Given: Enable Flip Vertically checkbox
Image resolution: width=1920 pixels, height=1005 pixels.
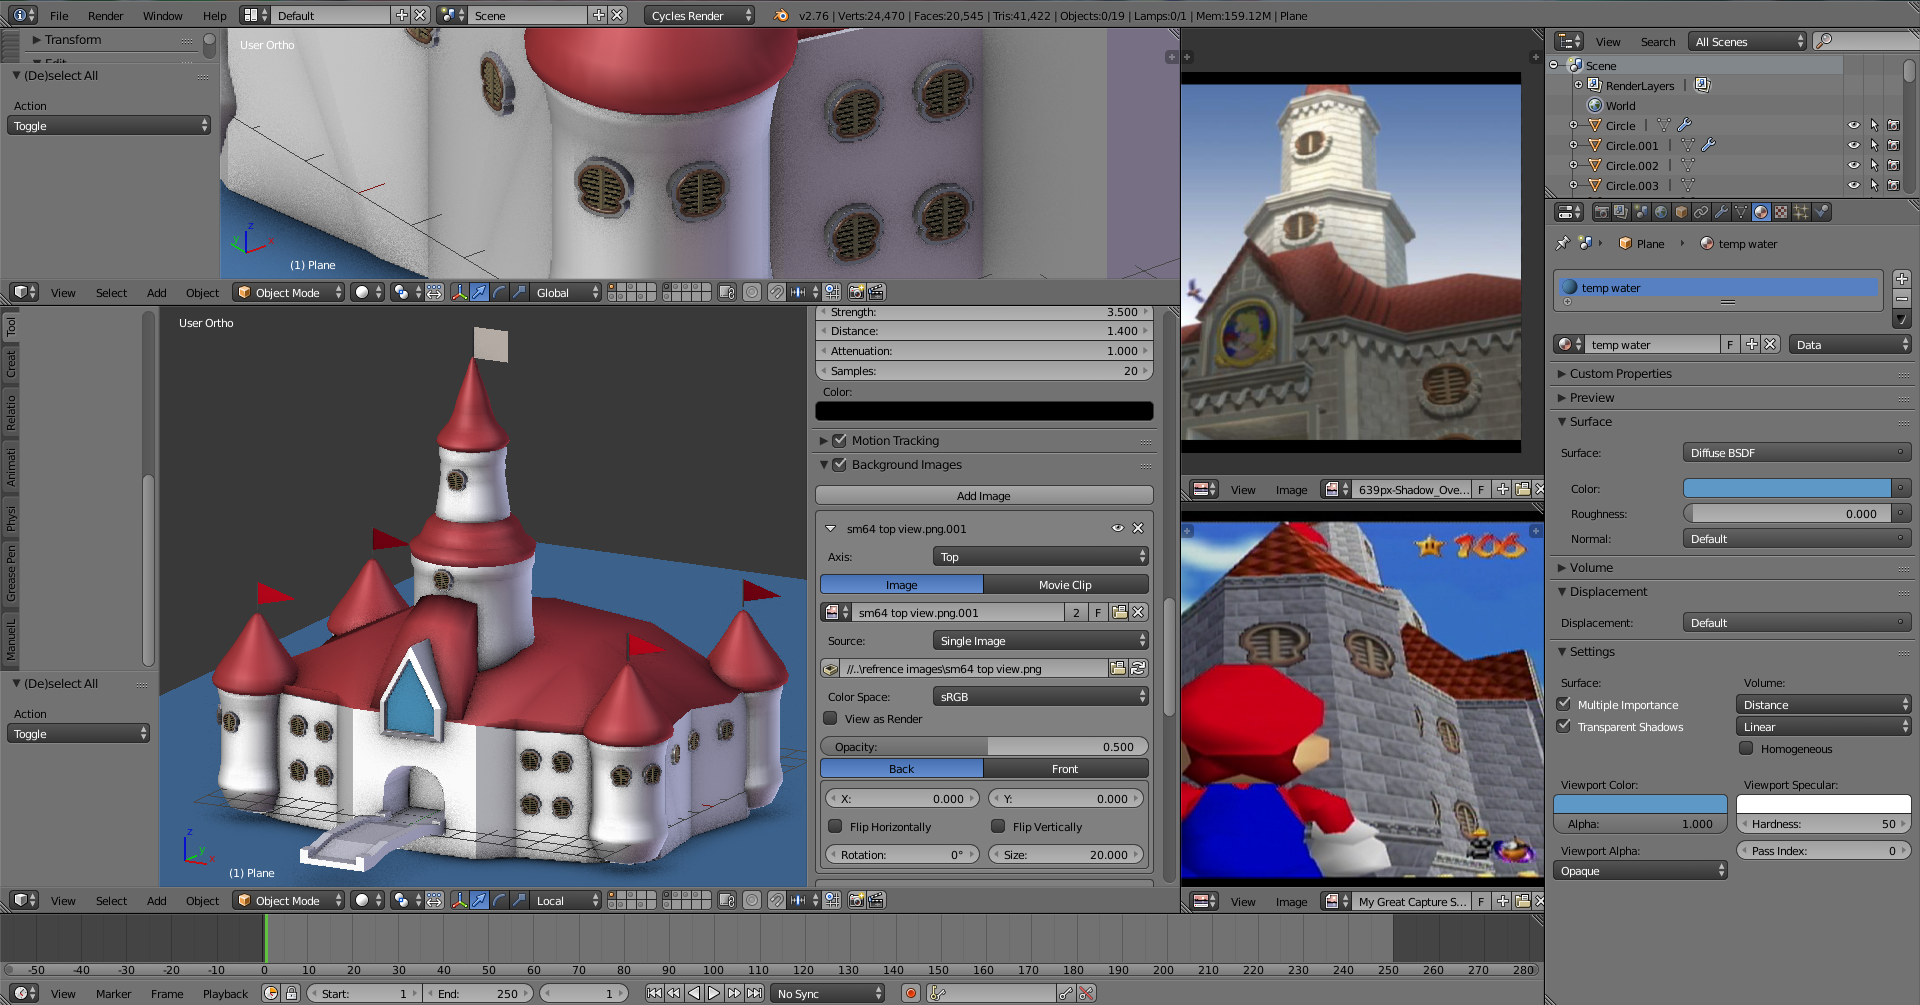Looking at the screenshot, I should [x=998, y=826].
